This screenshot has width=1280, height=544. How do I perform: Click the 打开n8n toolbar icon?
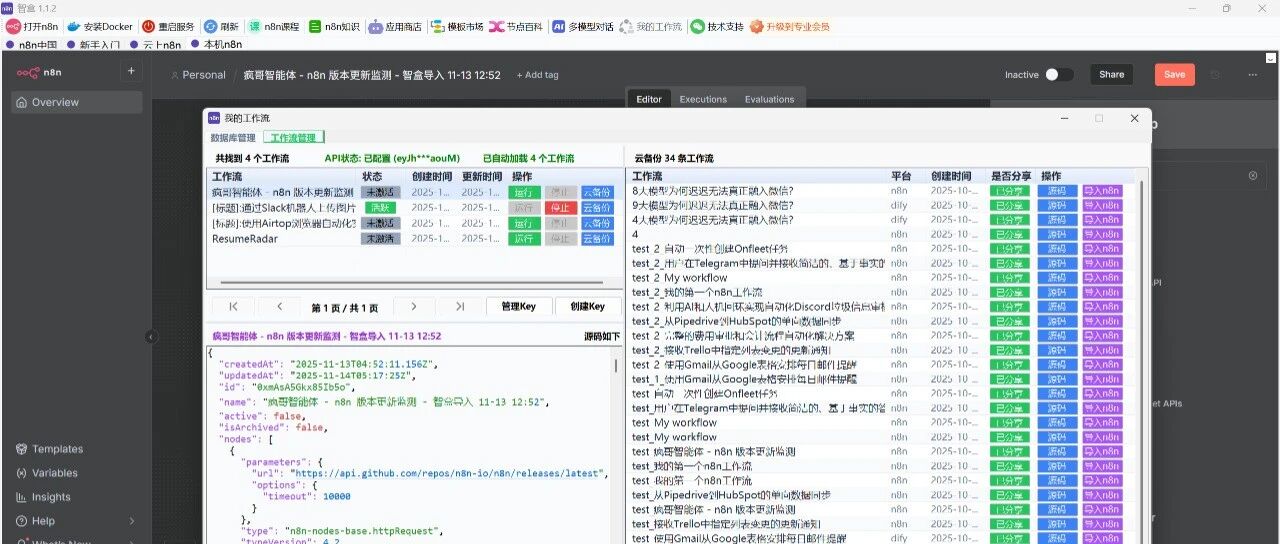coord(14,27)
